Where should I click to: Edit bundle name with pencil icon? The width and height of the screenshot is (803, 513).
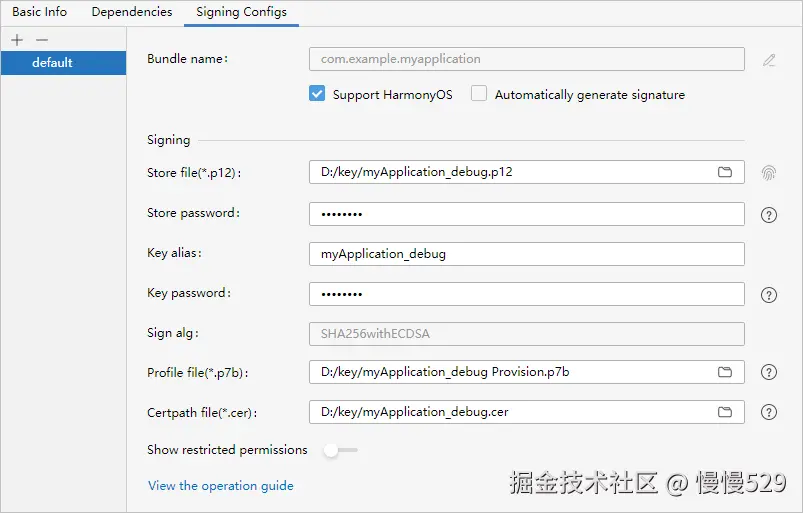[769, 60]
